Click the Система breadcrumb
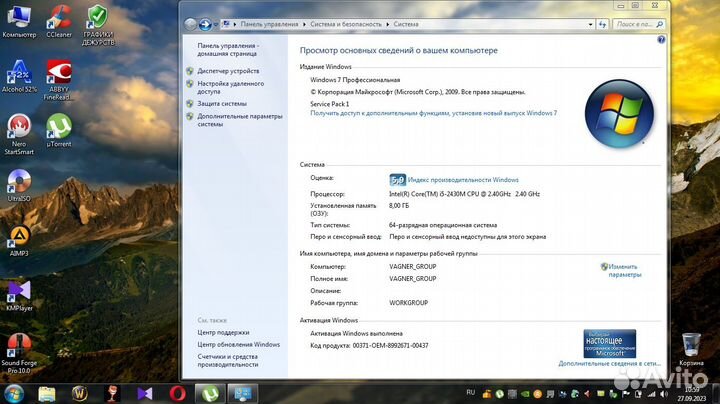Image resolution: width=720 pixels, height=404 pixels. 406,24
